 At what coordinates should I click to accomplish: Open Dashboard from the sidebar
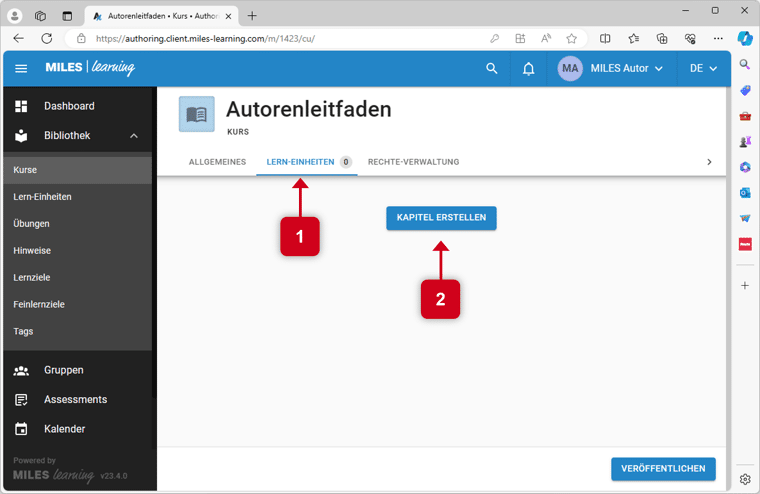69,106
